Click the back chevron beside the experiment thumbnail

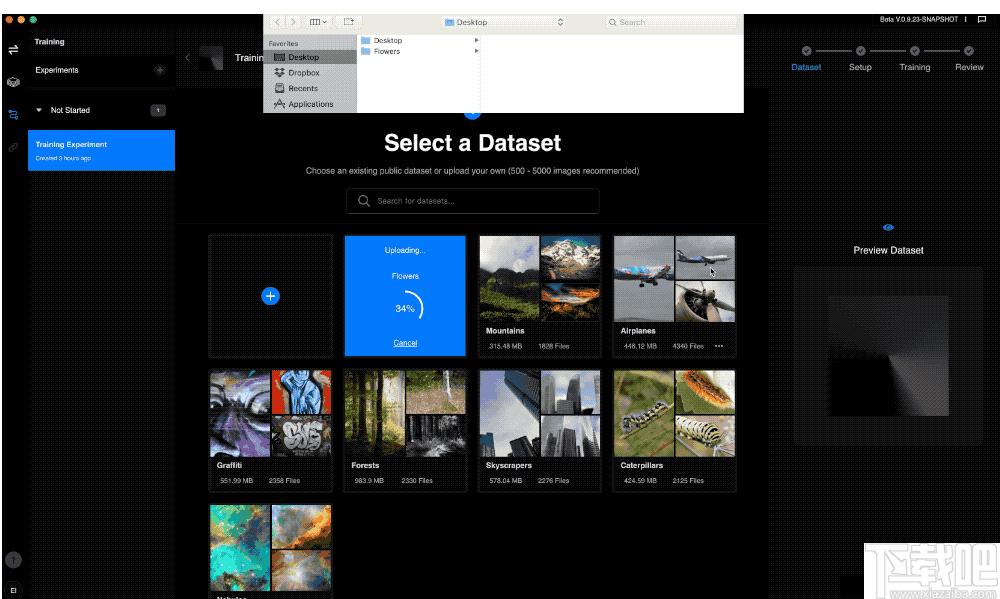coord(188,57)
